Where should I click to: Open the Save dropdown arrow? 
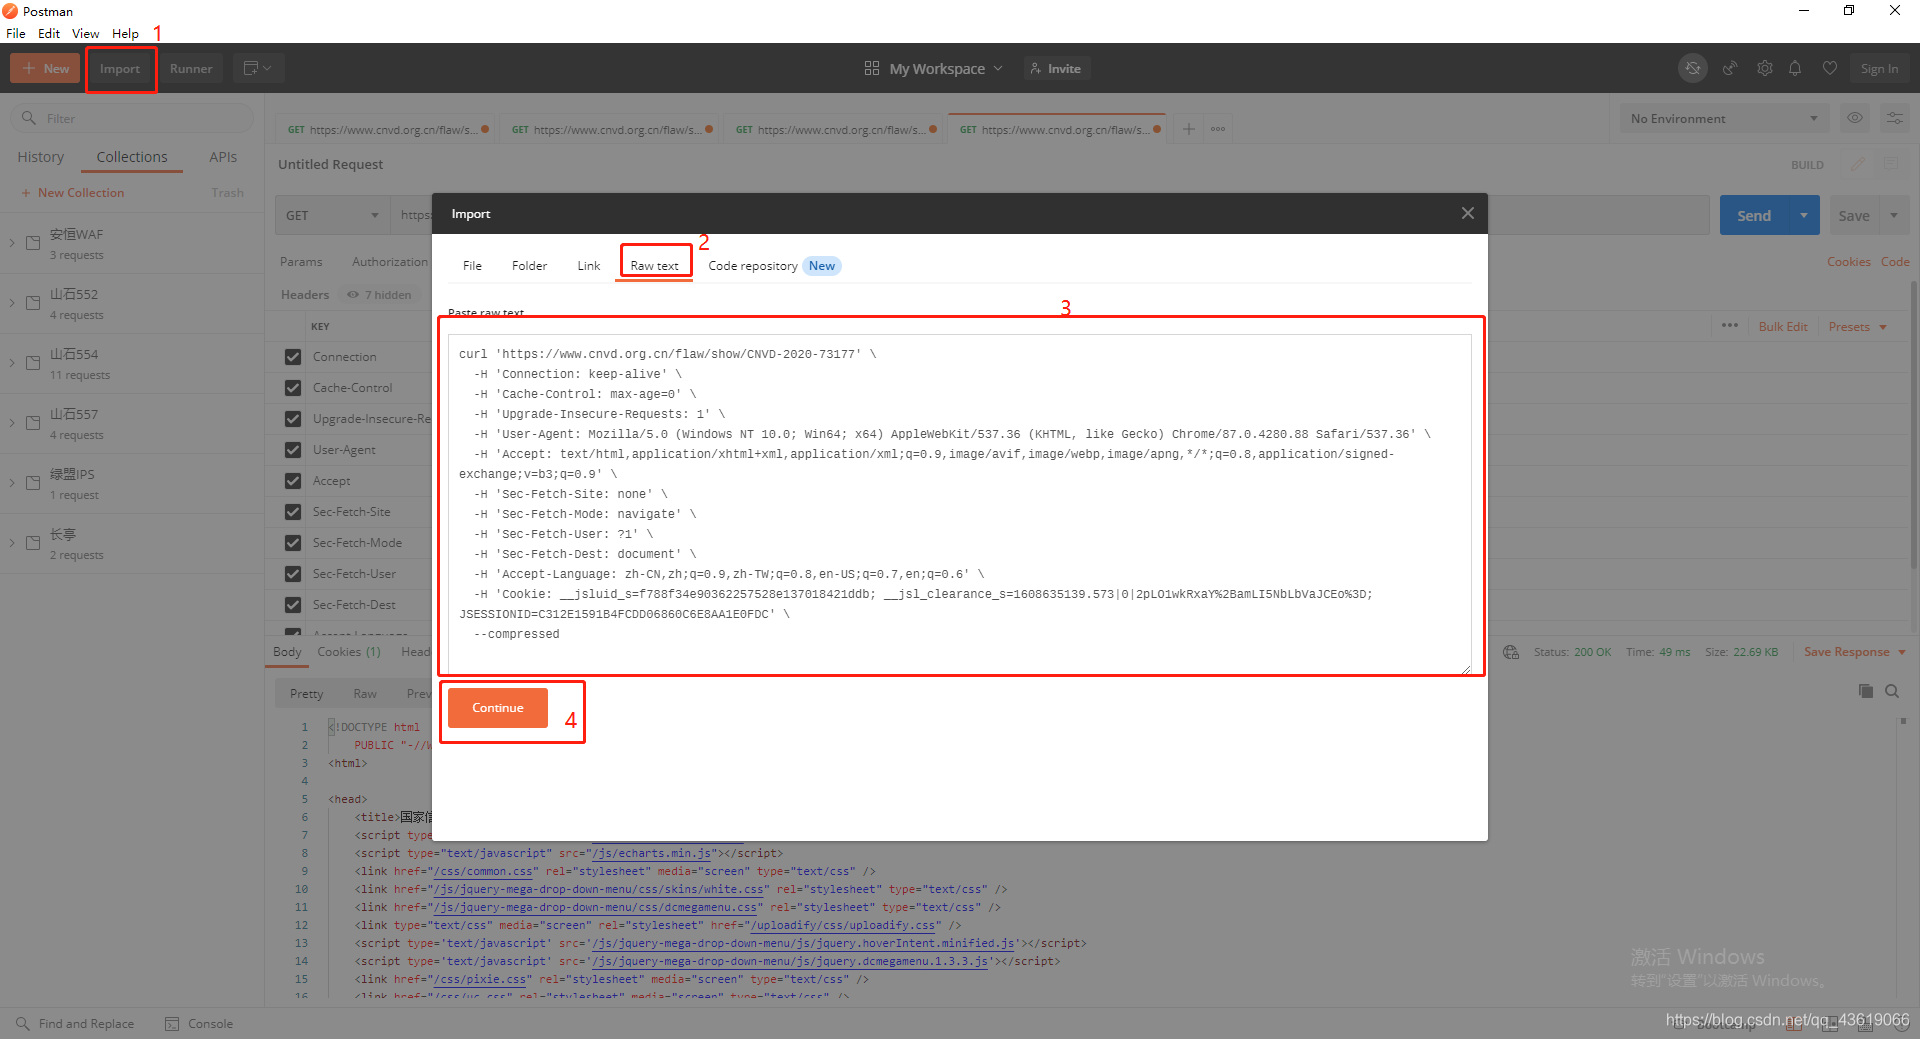click(1894, 216)
